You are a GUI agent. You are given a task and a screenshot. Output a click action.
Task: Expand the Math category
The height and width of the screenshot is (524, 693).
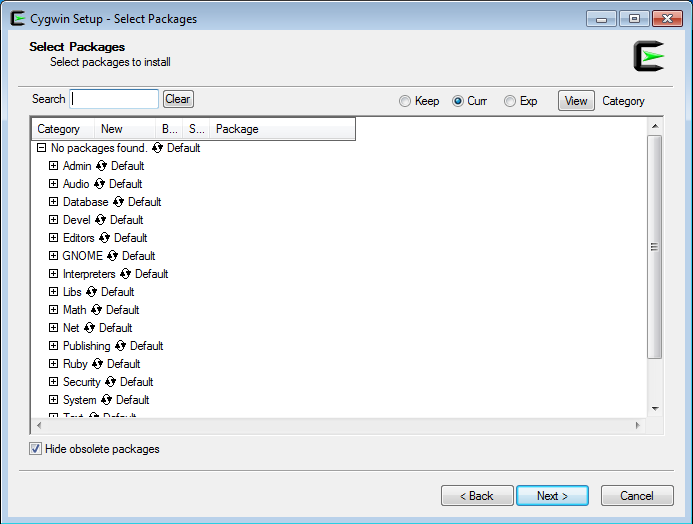click(53, 310)
